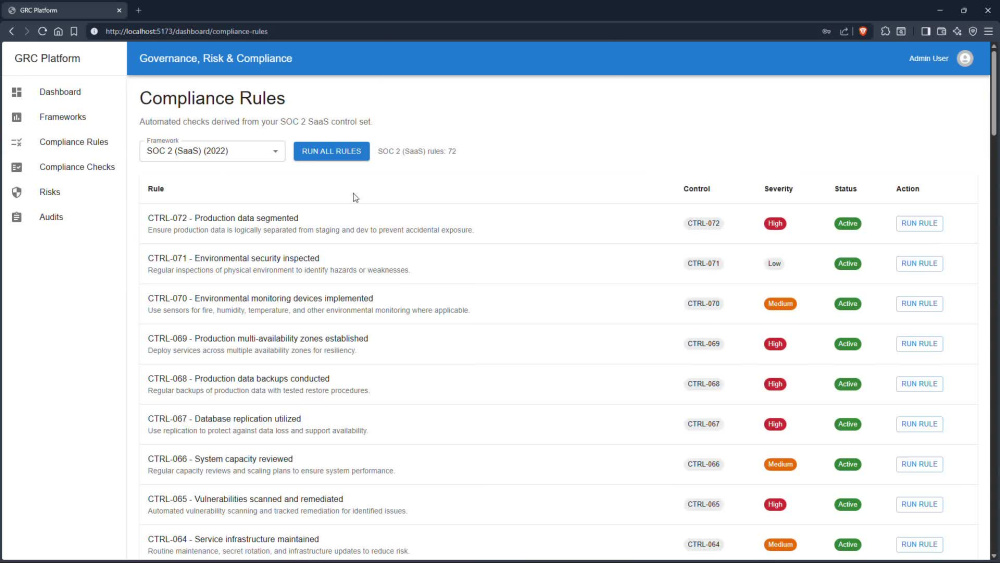The width and height of the screenshot is (1000, 563).
Task: Click the Compliance Rules sidebar icon
Action: coord(17,142)
